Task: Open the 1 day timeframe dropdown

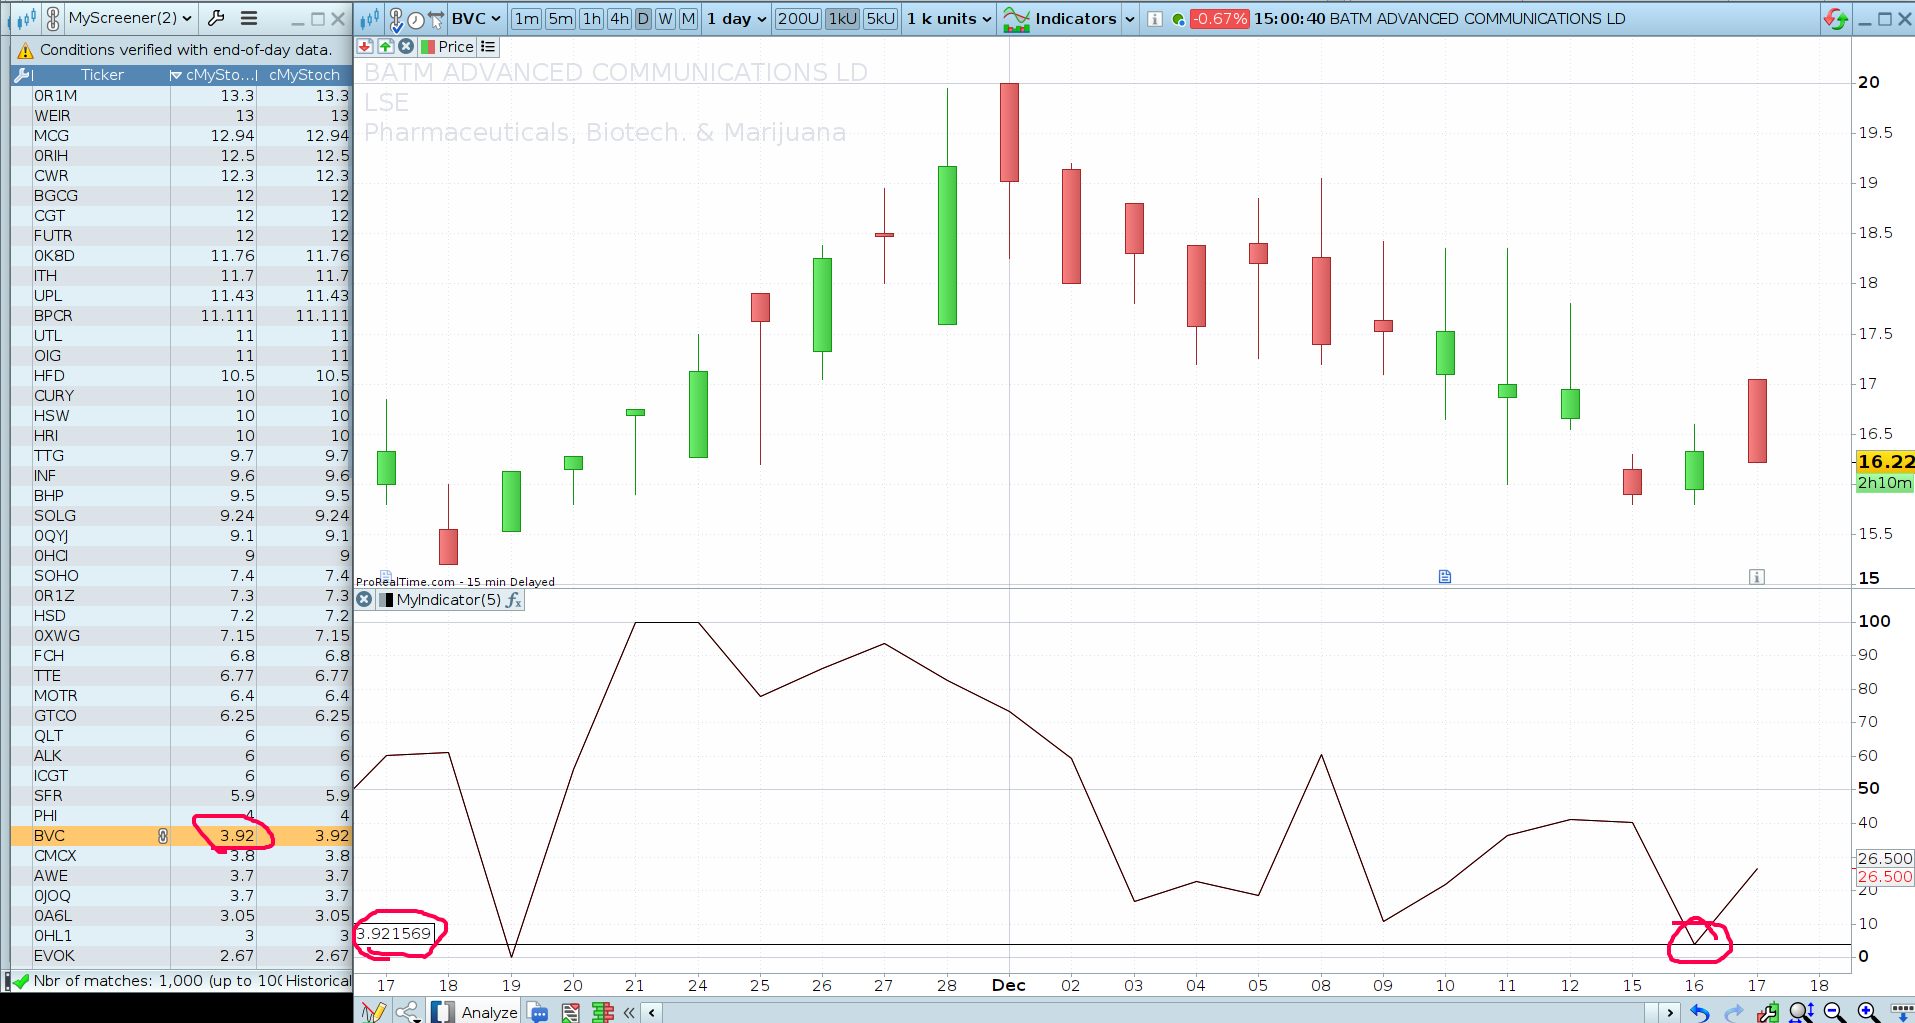Action: click(737, 18)
